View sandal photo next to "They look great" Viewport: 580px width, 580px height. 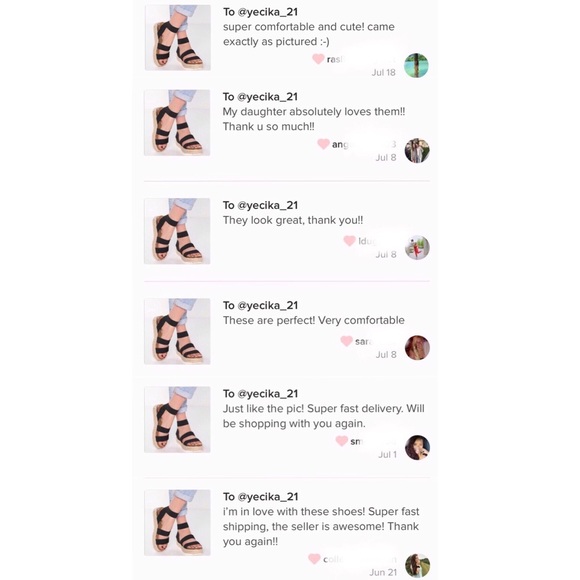[x=177, y=231]
